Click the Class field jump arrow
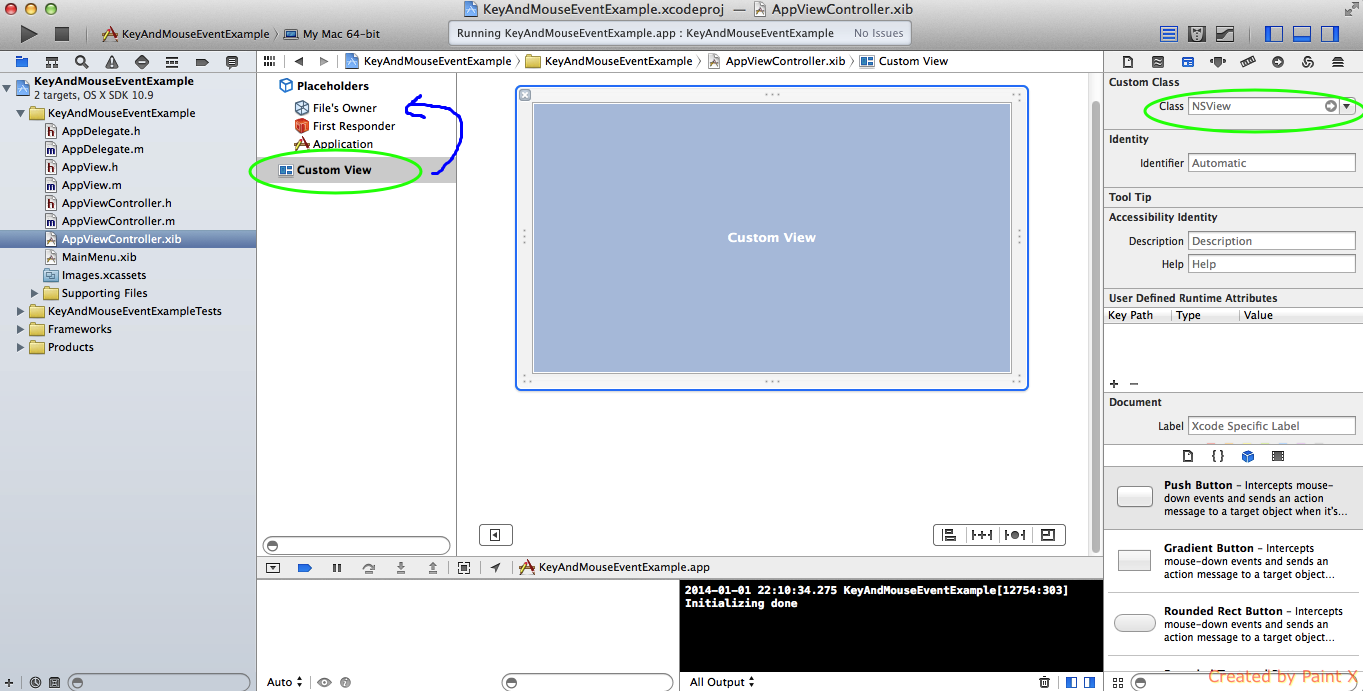Image resolution: width=1363 pixels, height=691 pixels. coord(1331,106)
